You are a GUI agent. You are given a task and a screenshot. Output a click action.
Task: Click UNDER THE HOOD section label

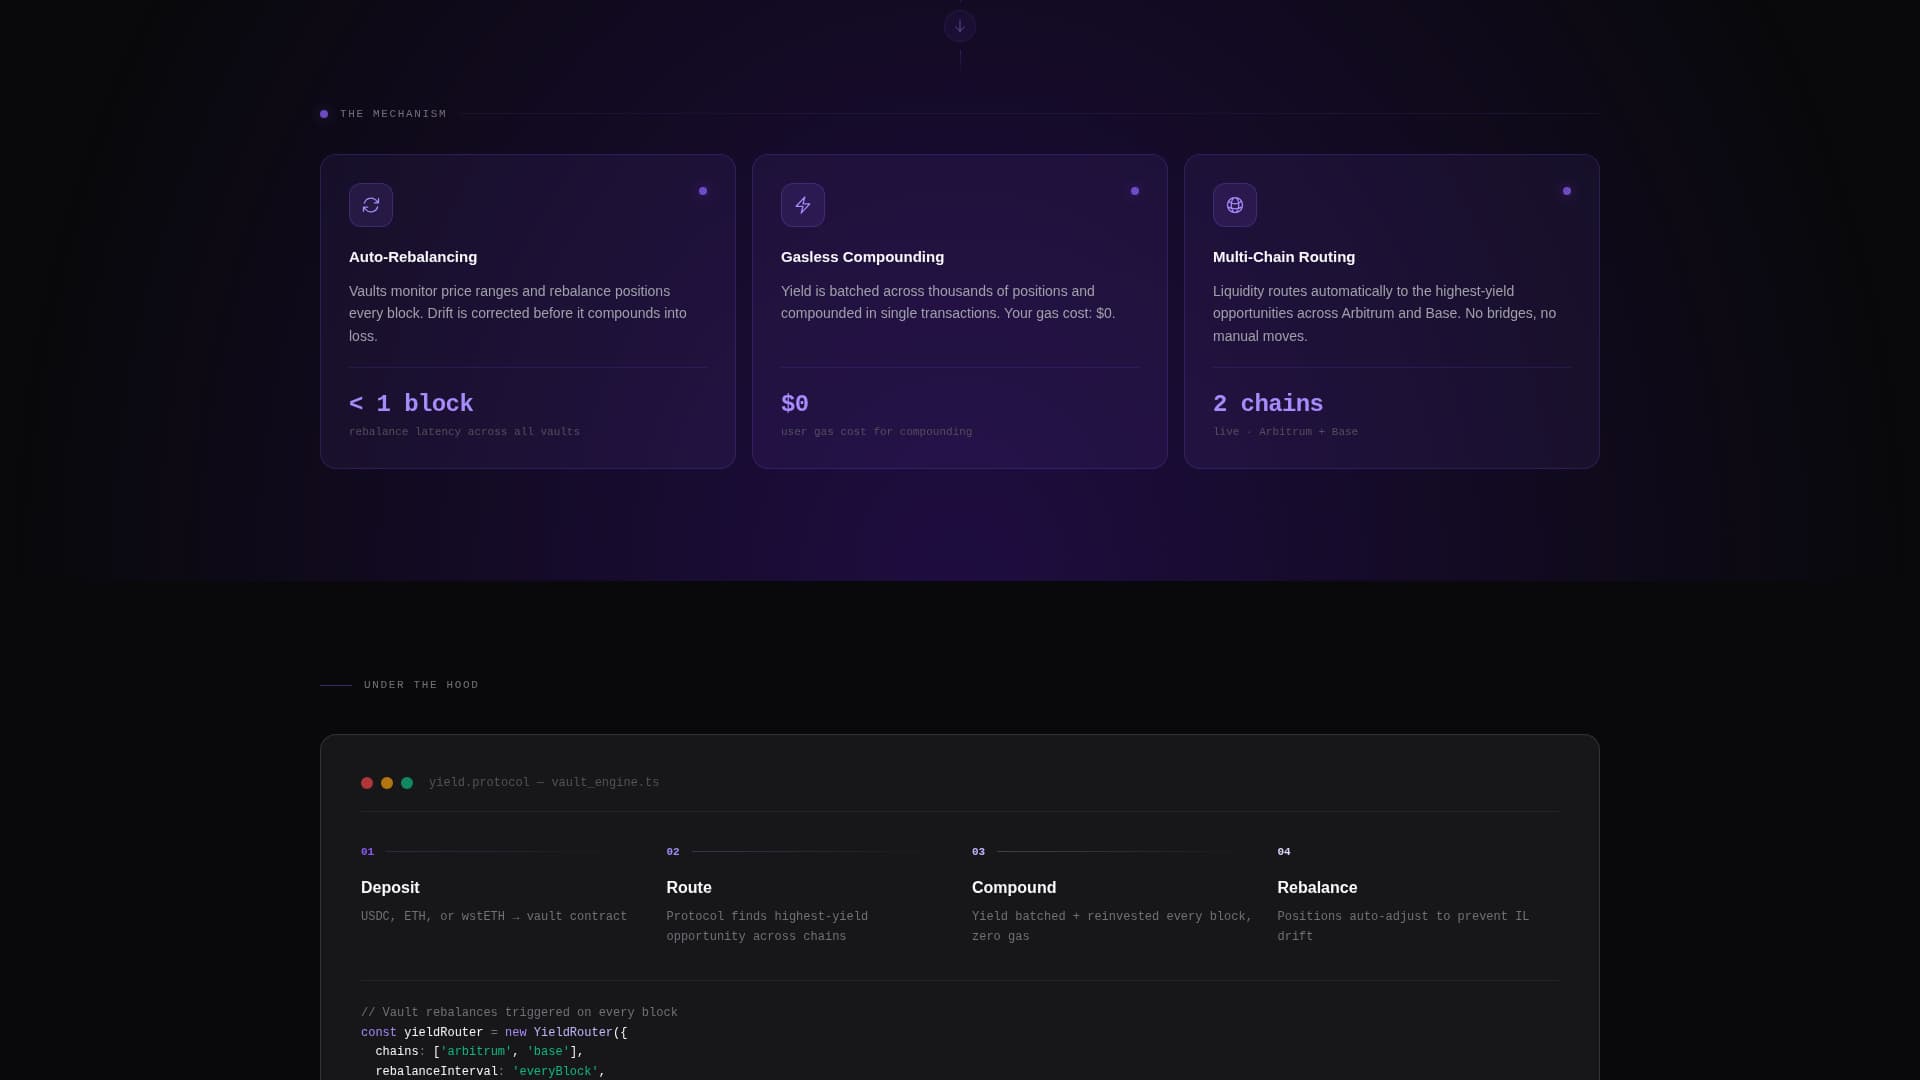[421, 685]
